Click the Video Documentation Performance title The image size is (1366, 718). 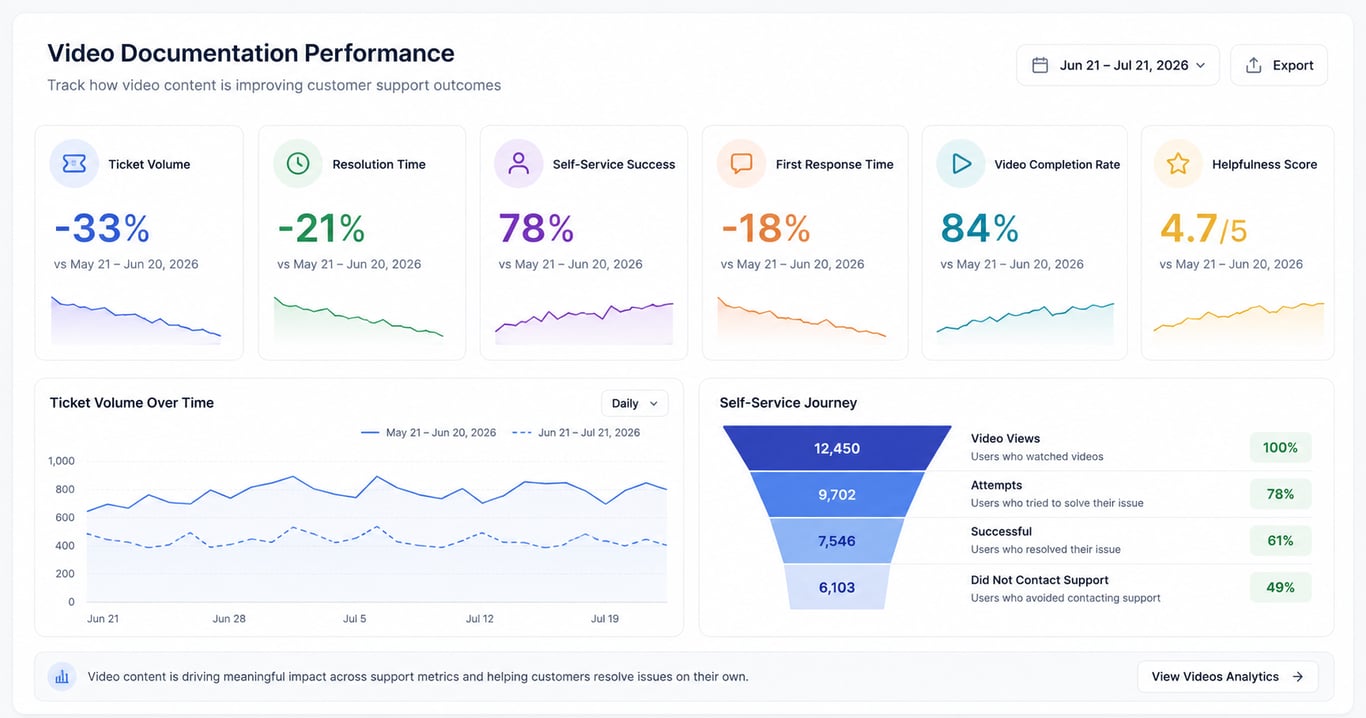[x=251, y=53]
